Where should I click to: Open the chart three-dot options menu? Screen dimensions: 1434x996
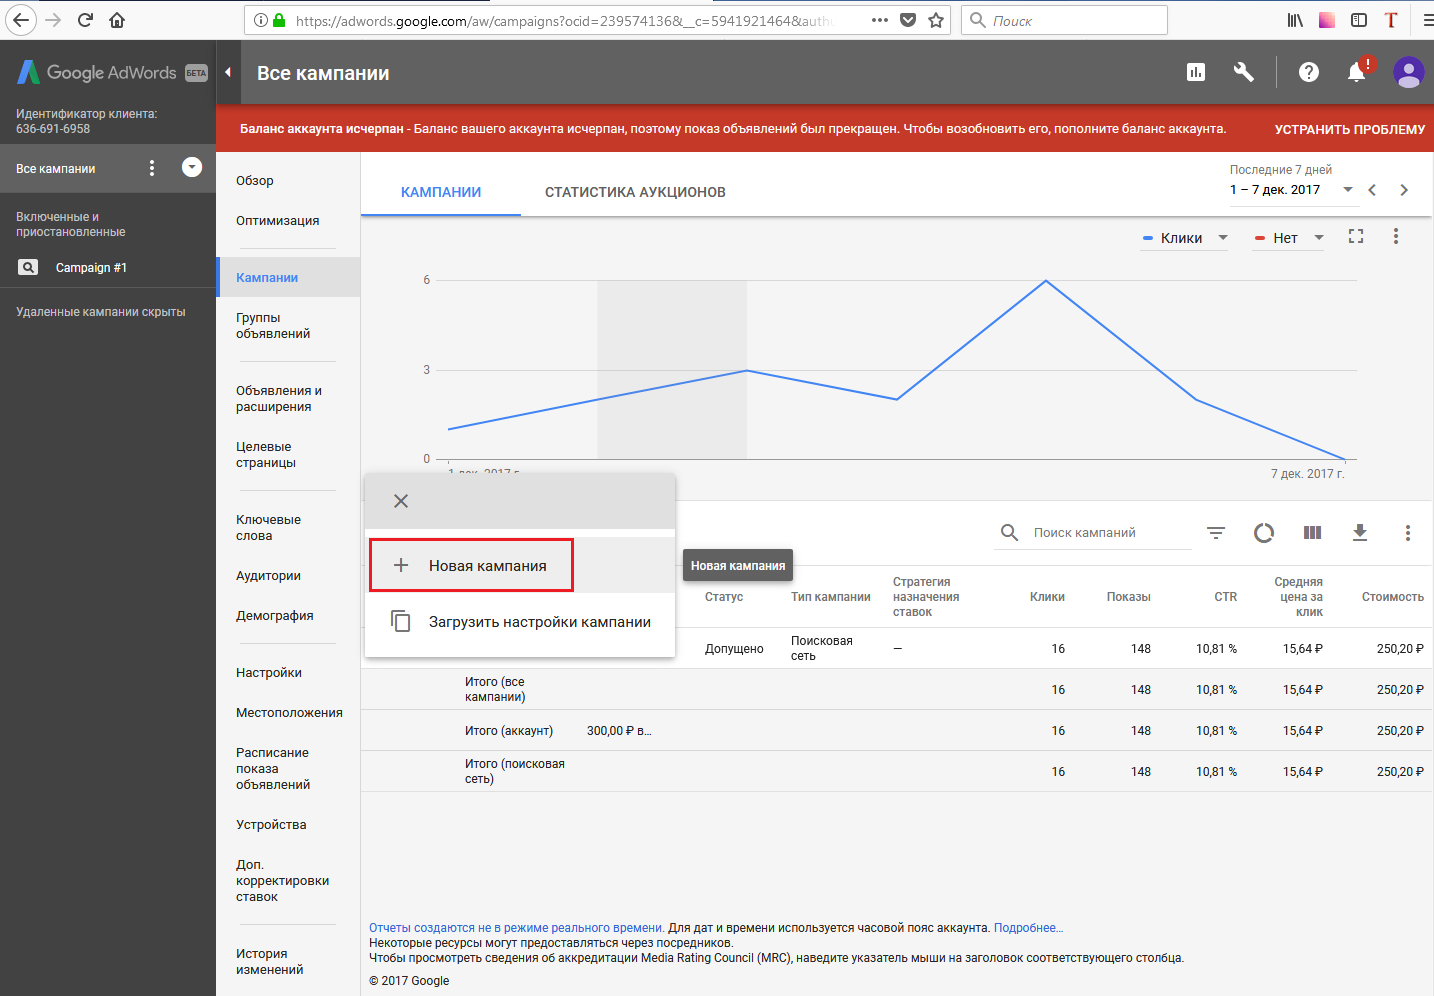point(1396,236)
